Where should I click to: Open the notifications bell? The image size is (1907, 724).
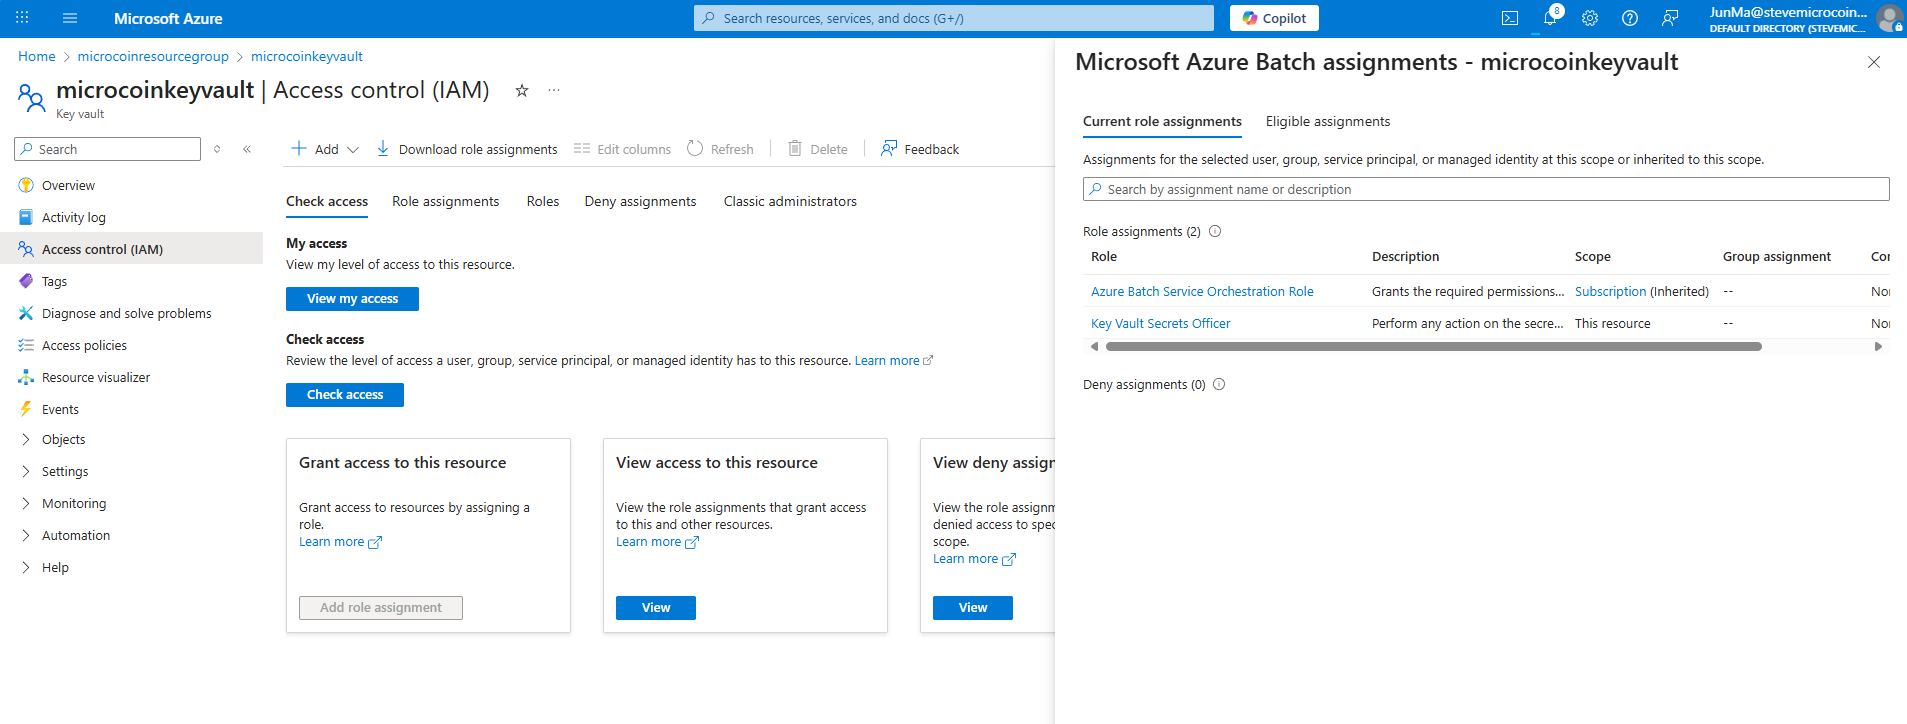coord(1550,18)
